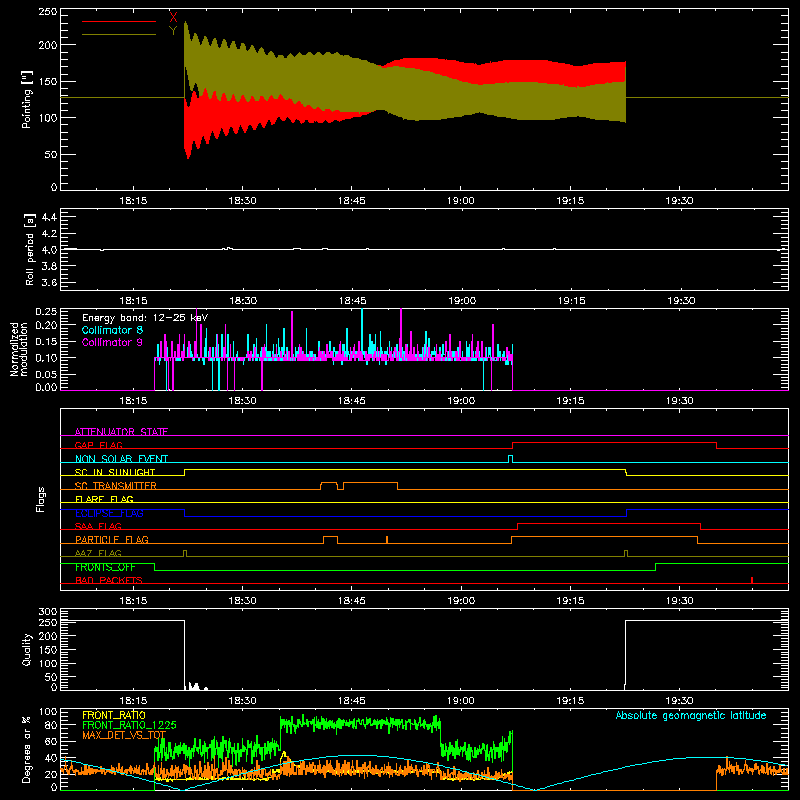The height and width of the screenshot is (800, 800).
Task: Click the SC_IN_SUNLIGHT flag label
Action: pos(115,472)
